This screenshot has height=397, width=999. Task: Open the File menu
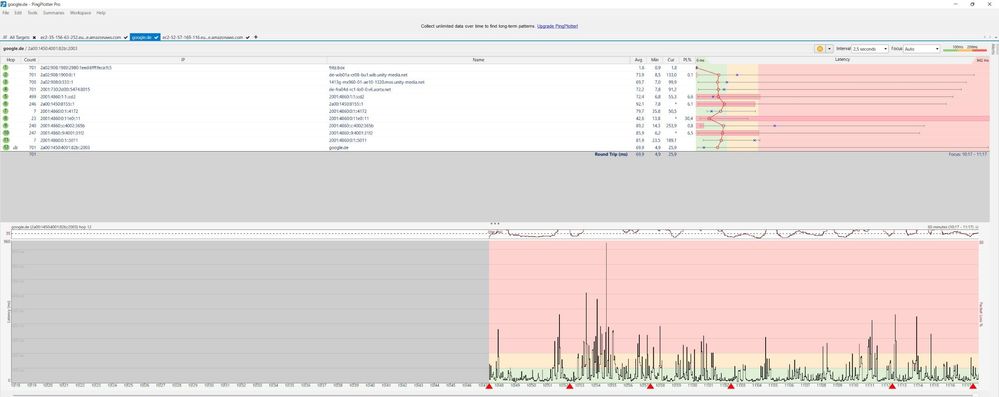(5, 13)
